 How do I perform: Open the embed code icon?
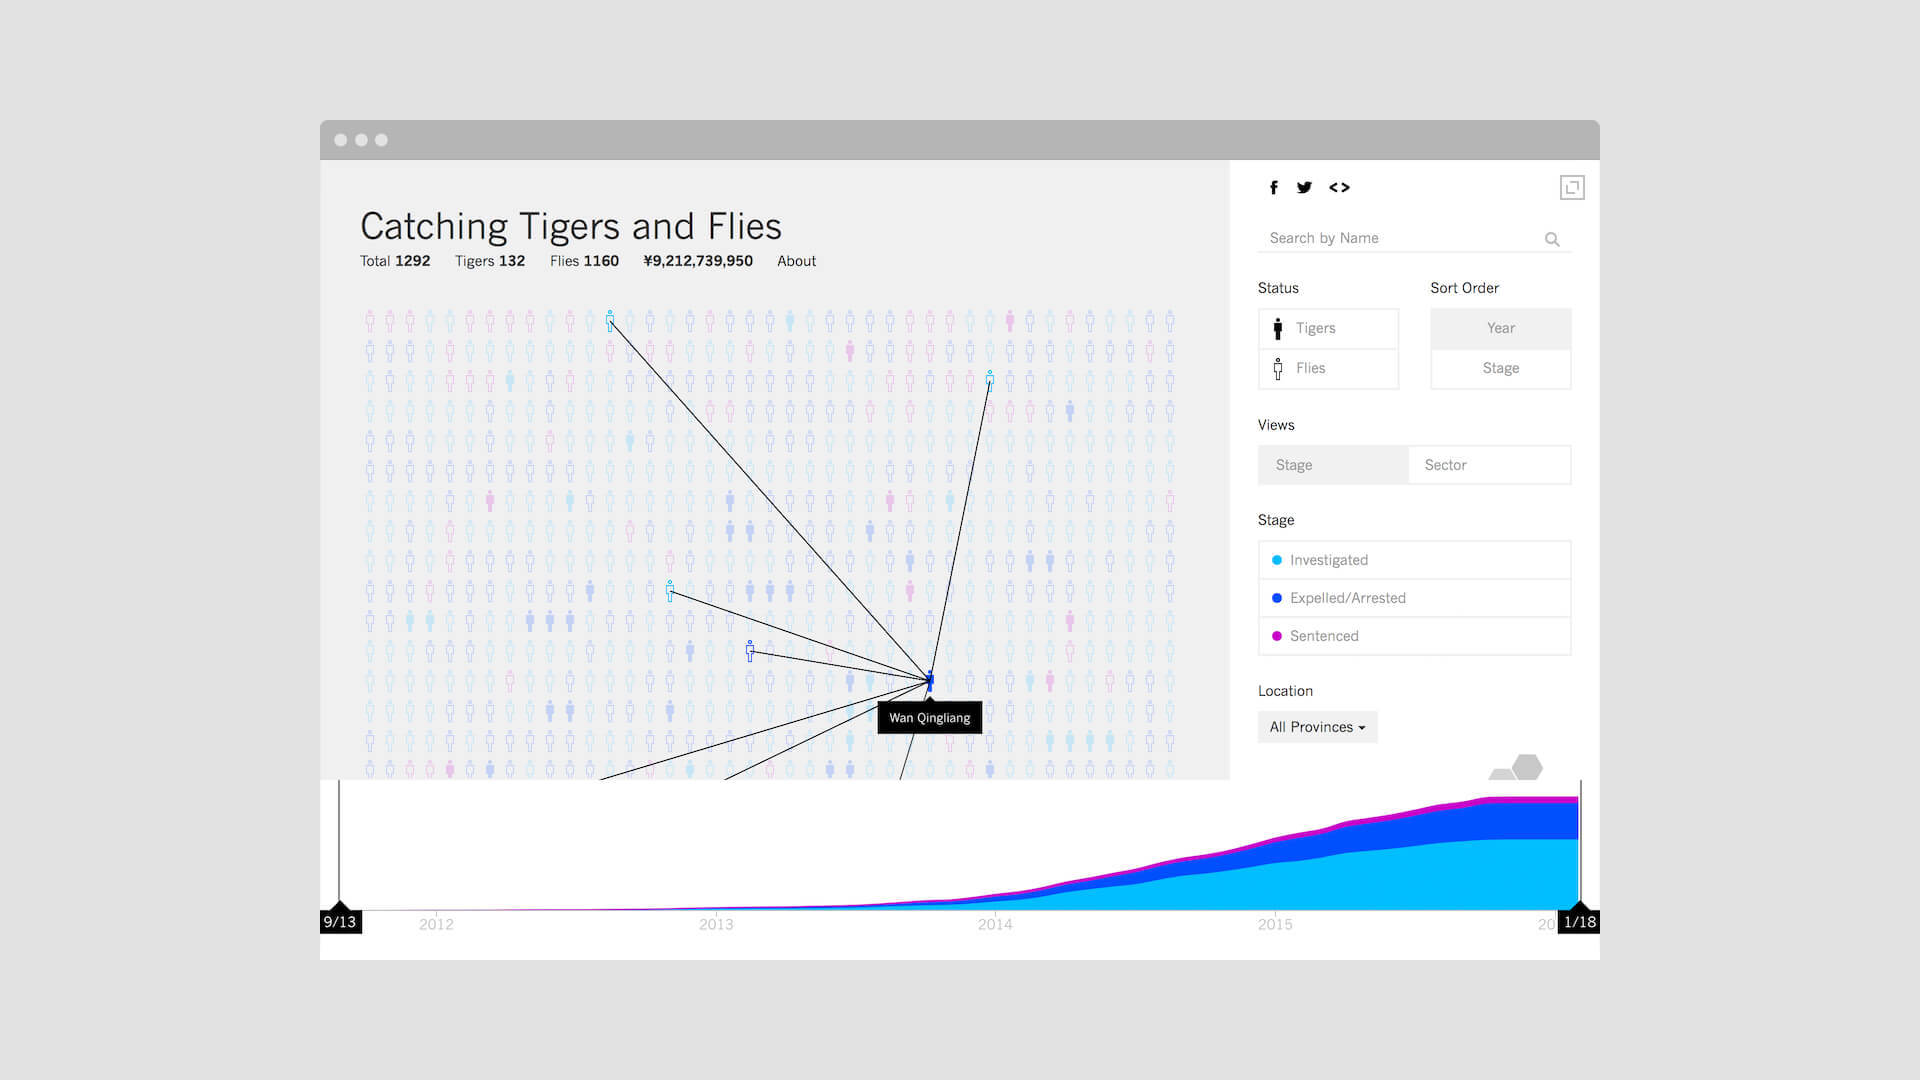click(1339, 187)
